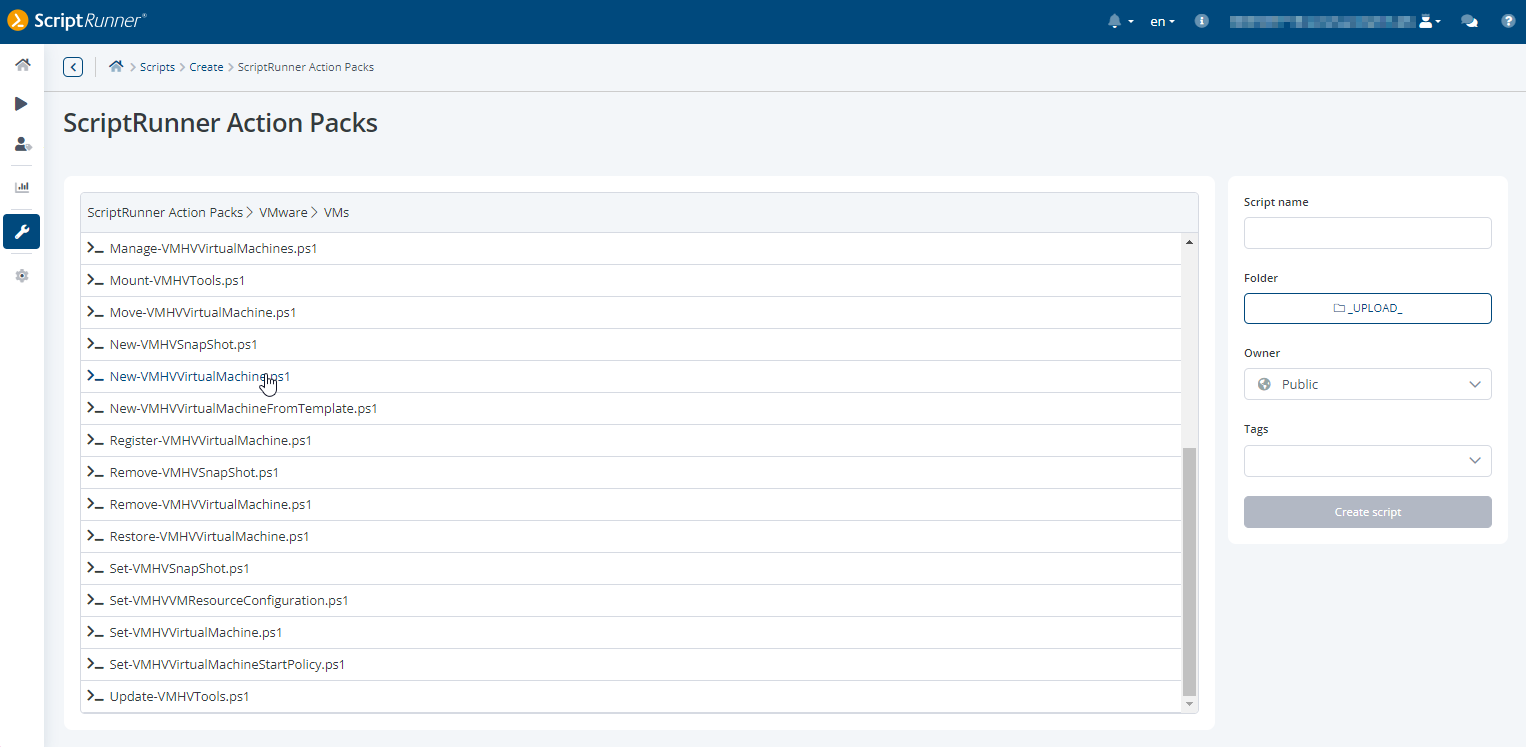Select New-VMHVVirtualMachineFromTemplate.ps1 script
This screenshot has height=747, width=1526.
(x=243, y=408)
